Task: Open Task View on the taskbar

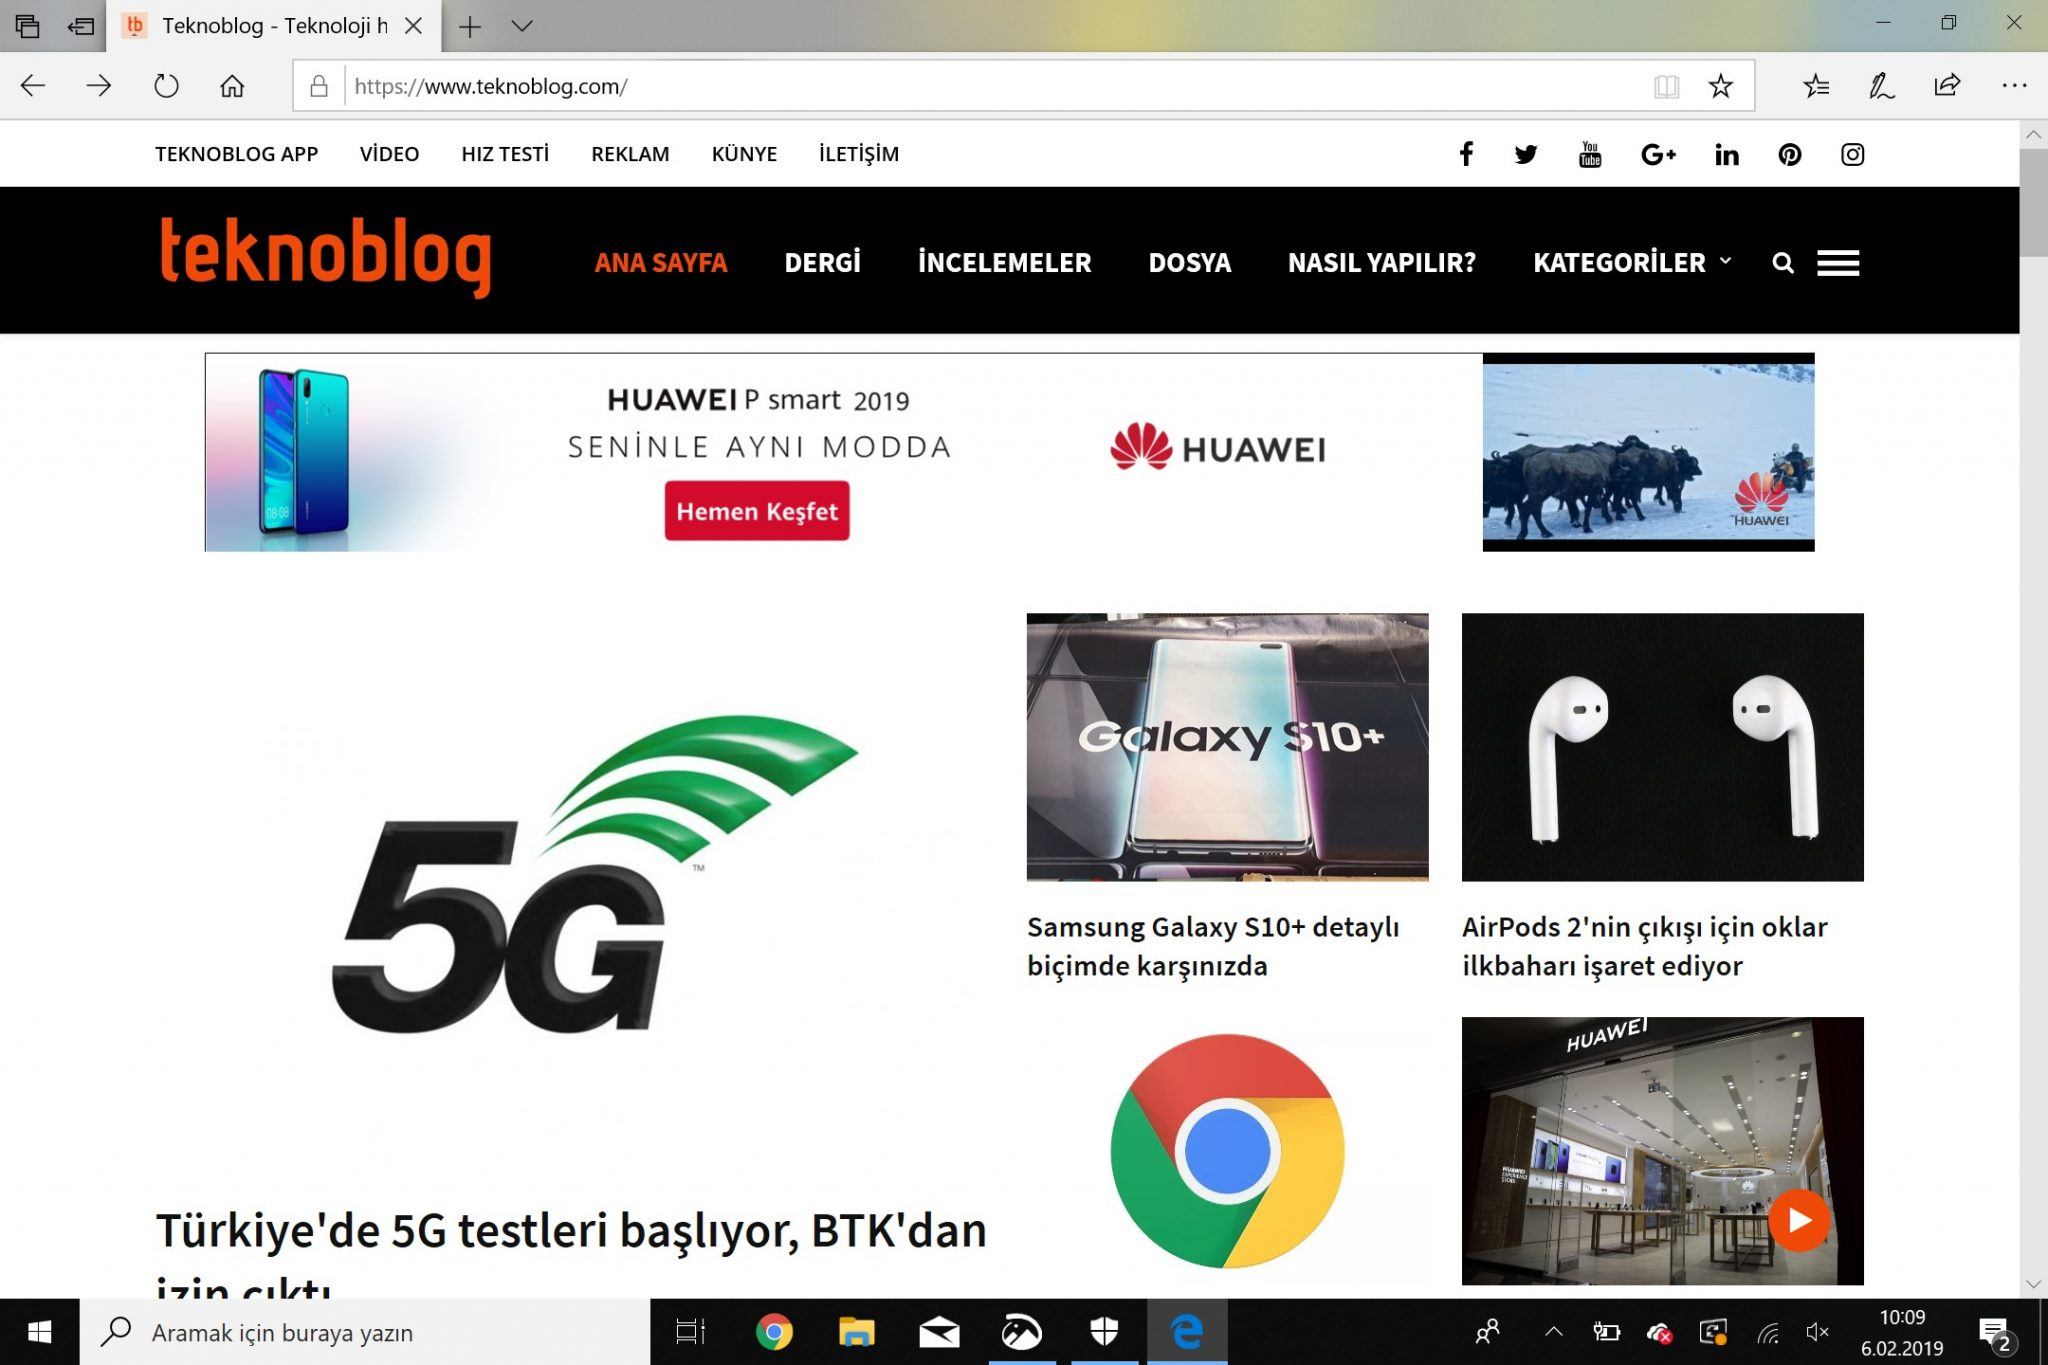Action: (x=690, y=1332)
